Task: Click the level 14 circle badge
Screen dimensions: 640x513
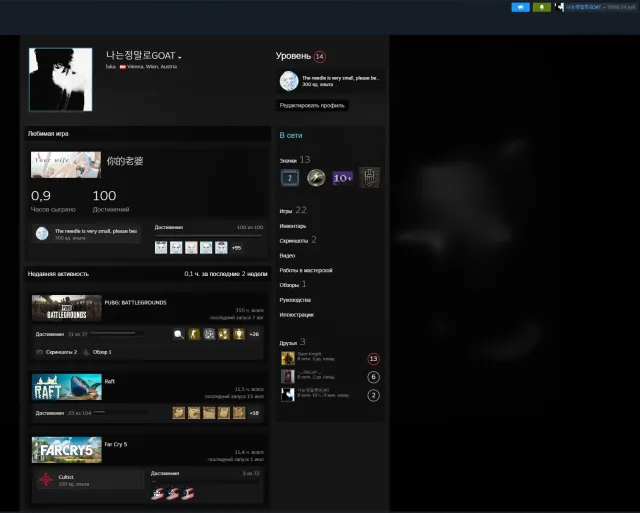Action: tap(320, 56)
